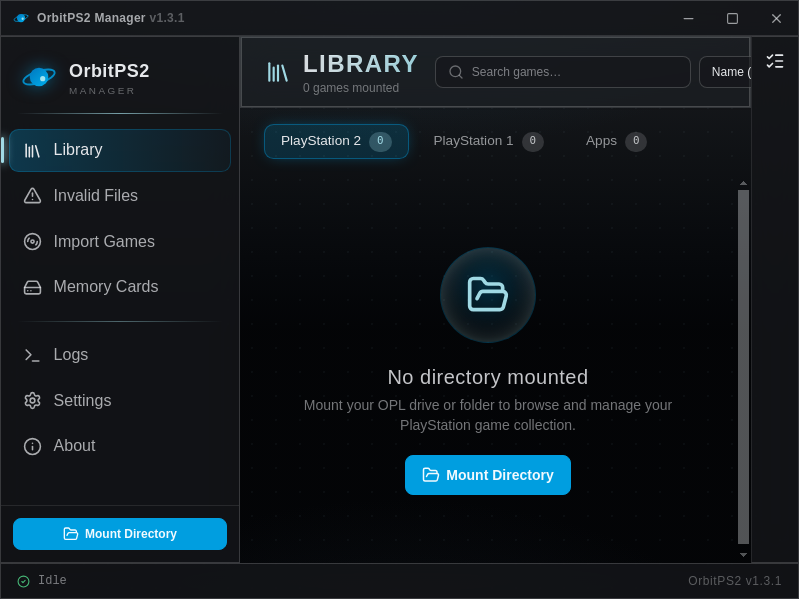Click the Memory Cards drive icon
799x599 pixels.
click(x=32, y=287)
